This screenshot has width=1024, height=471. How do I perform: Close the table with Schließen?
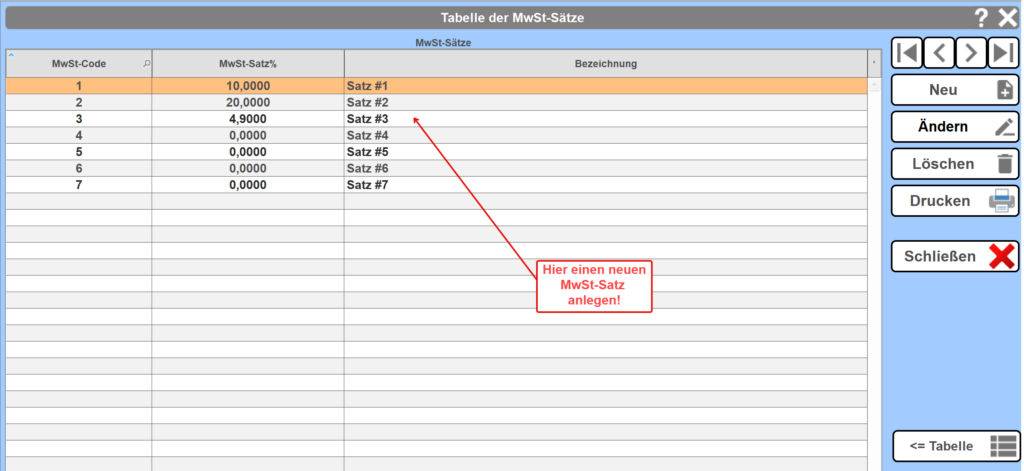pos(954,256)
